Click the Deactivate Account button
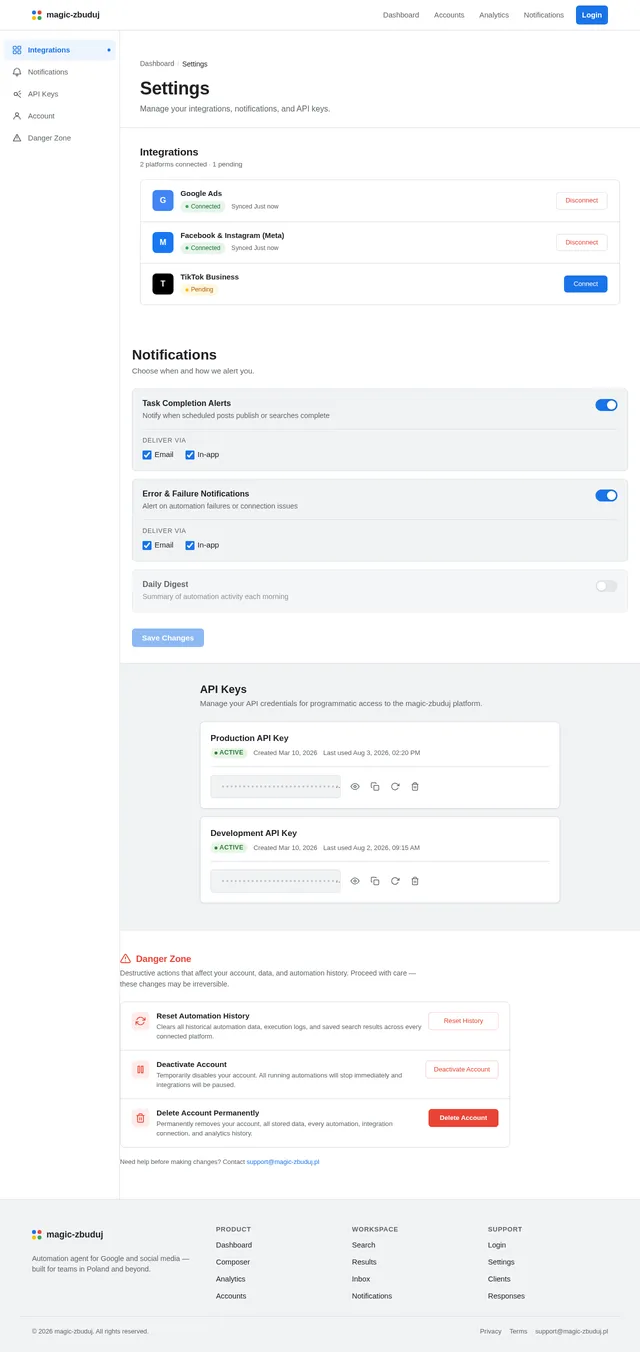The image size is (640, 1352). point(462,1069)
